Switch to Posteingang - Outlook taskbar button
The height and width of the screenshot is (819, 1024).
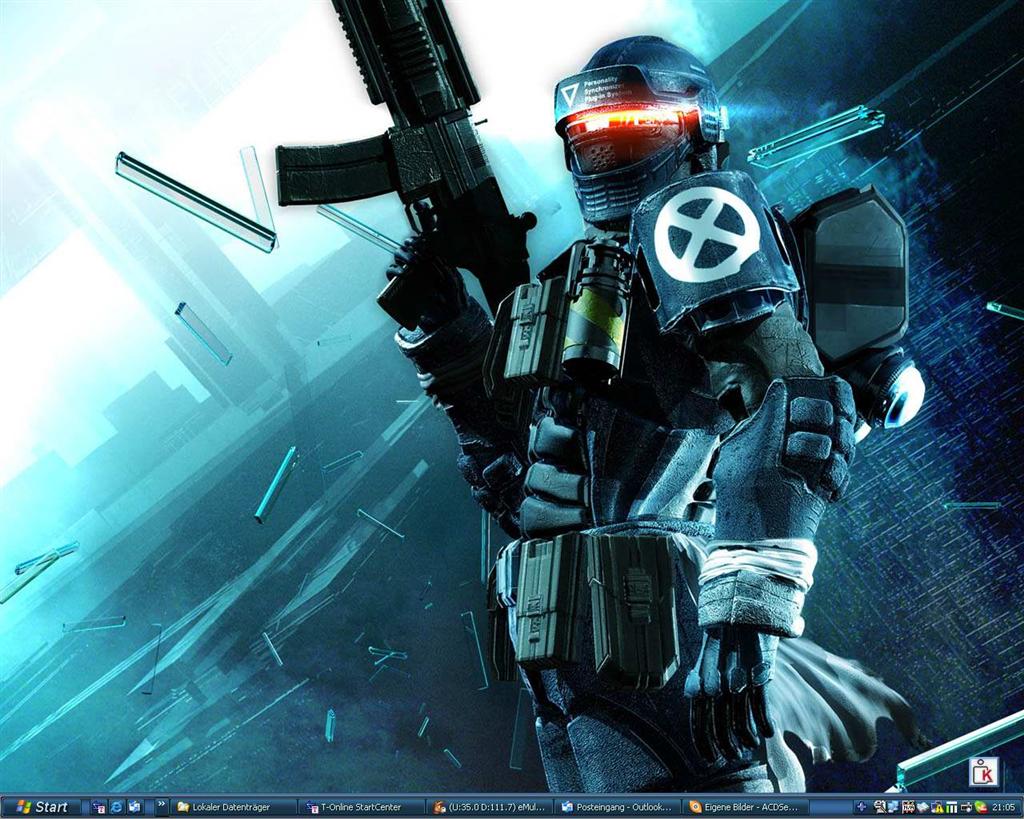(617, 808)
